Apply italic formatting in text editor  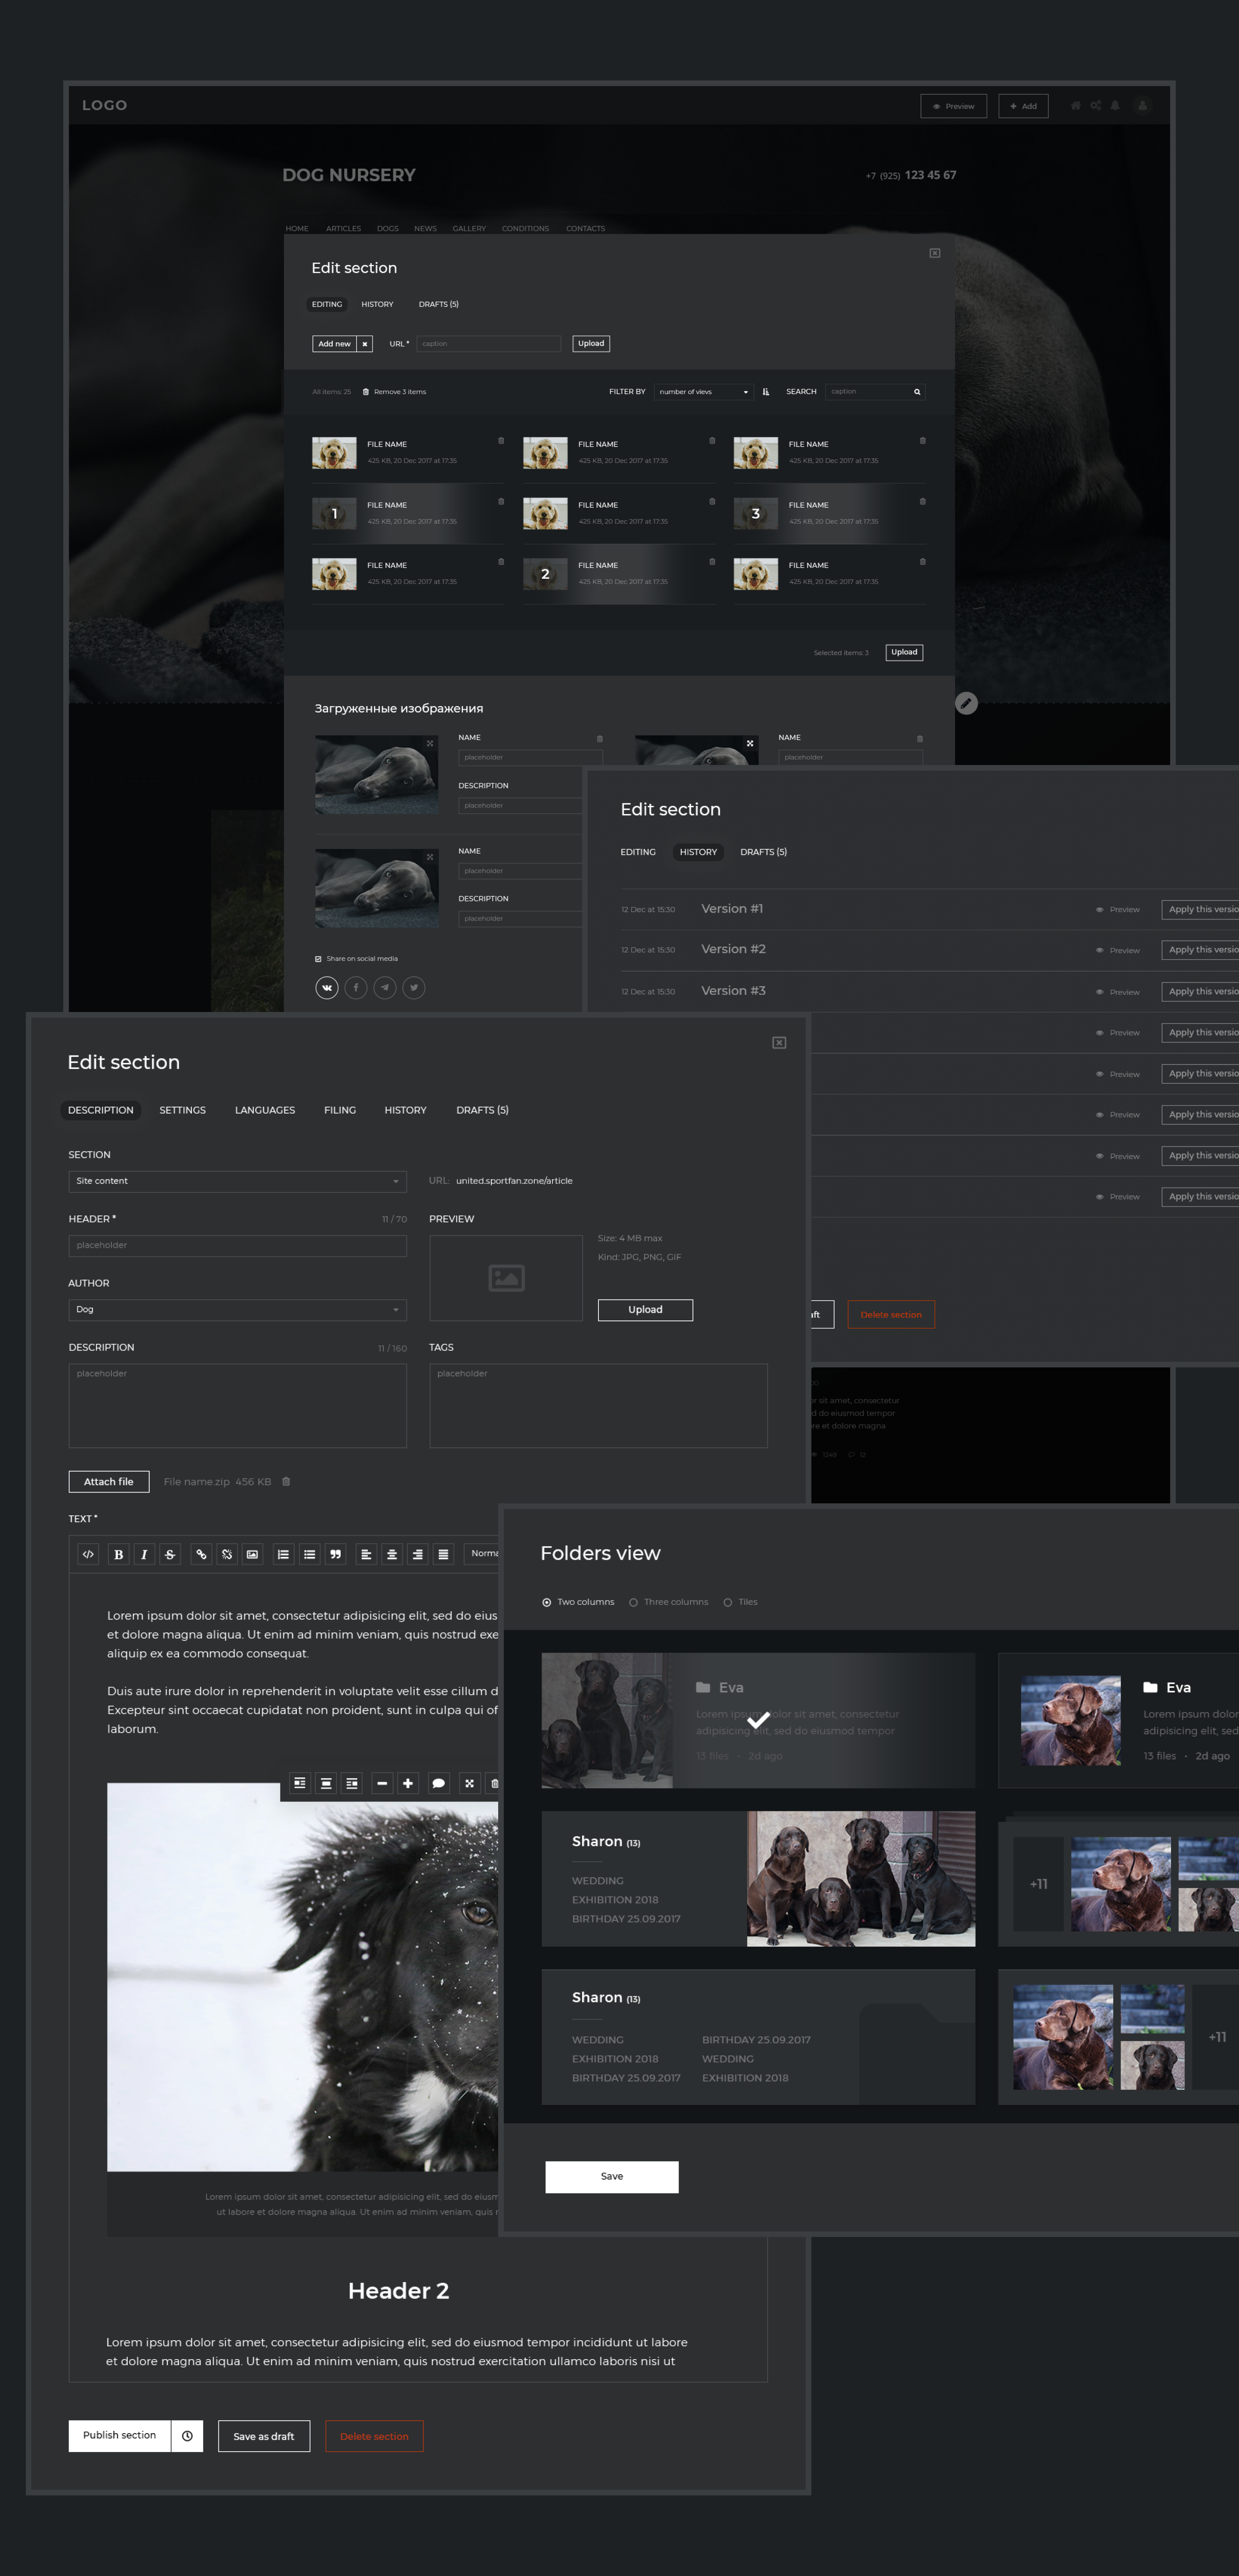pyautogui.click(x=144, y=1554)
